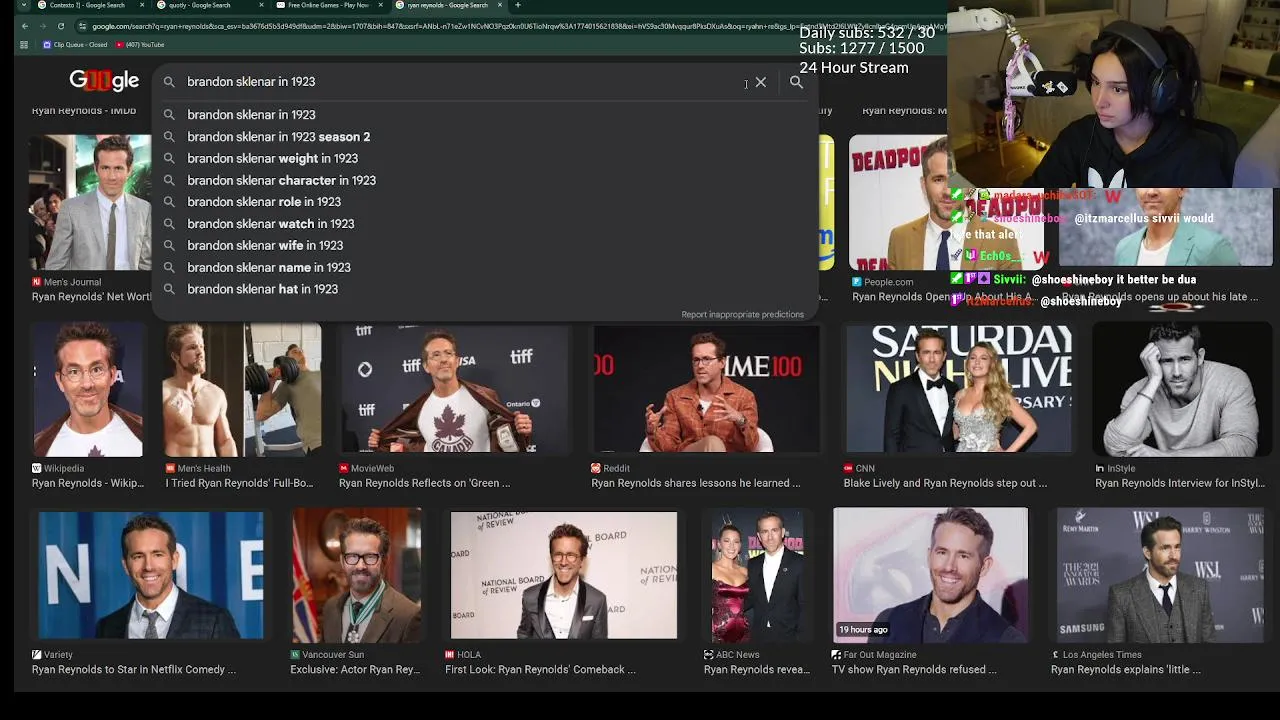The image size is (1280, 720).
Task: Open the '(407) YouTube' bookmark
Action: (x=140, y=45)
